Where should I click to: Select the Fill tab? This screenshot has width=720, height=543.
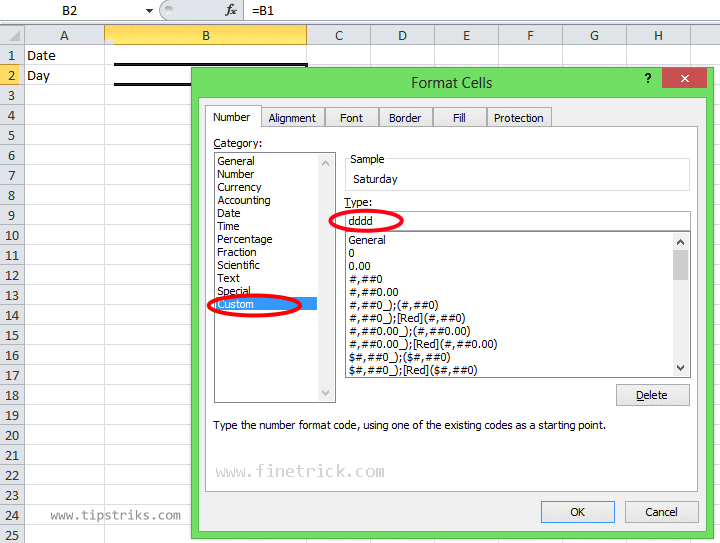[x=459, y=118]
